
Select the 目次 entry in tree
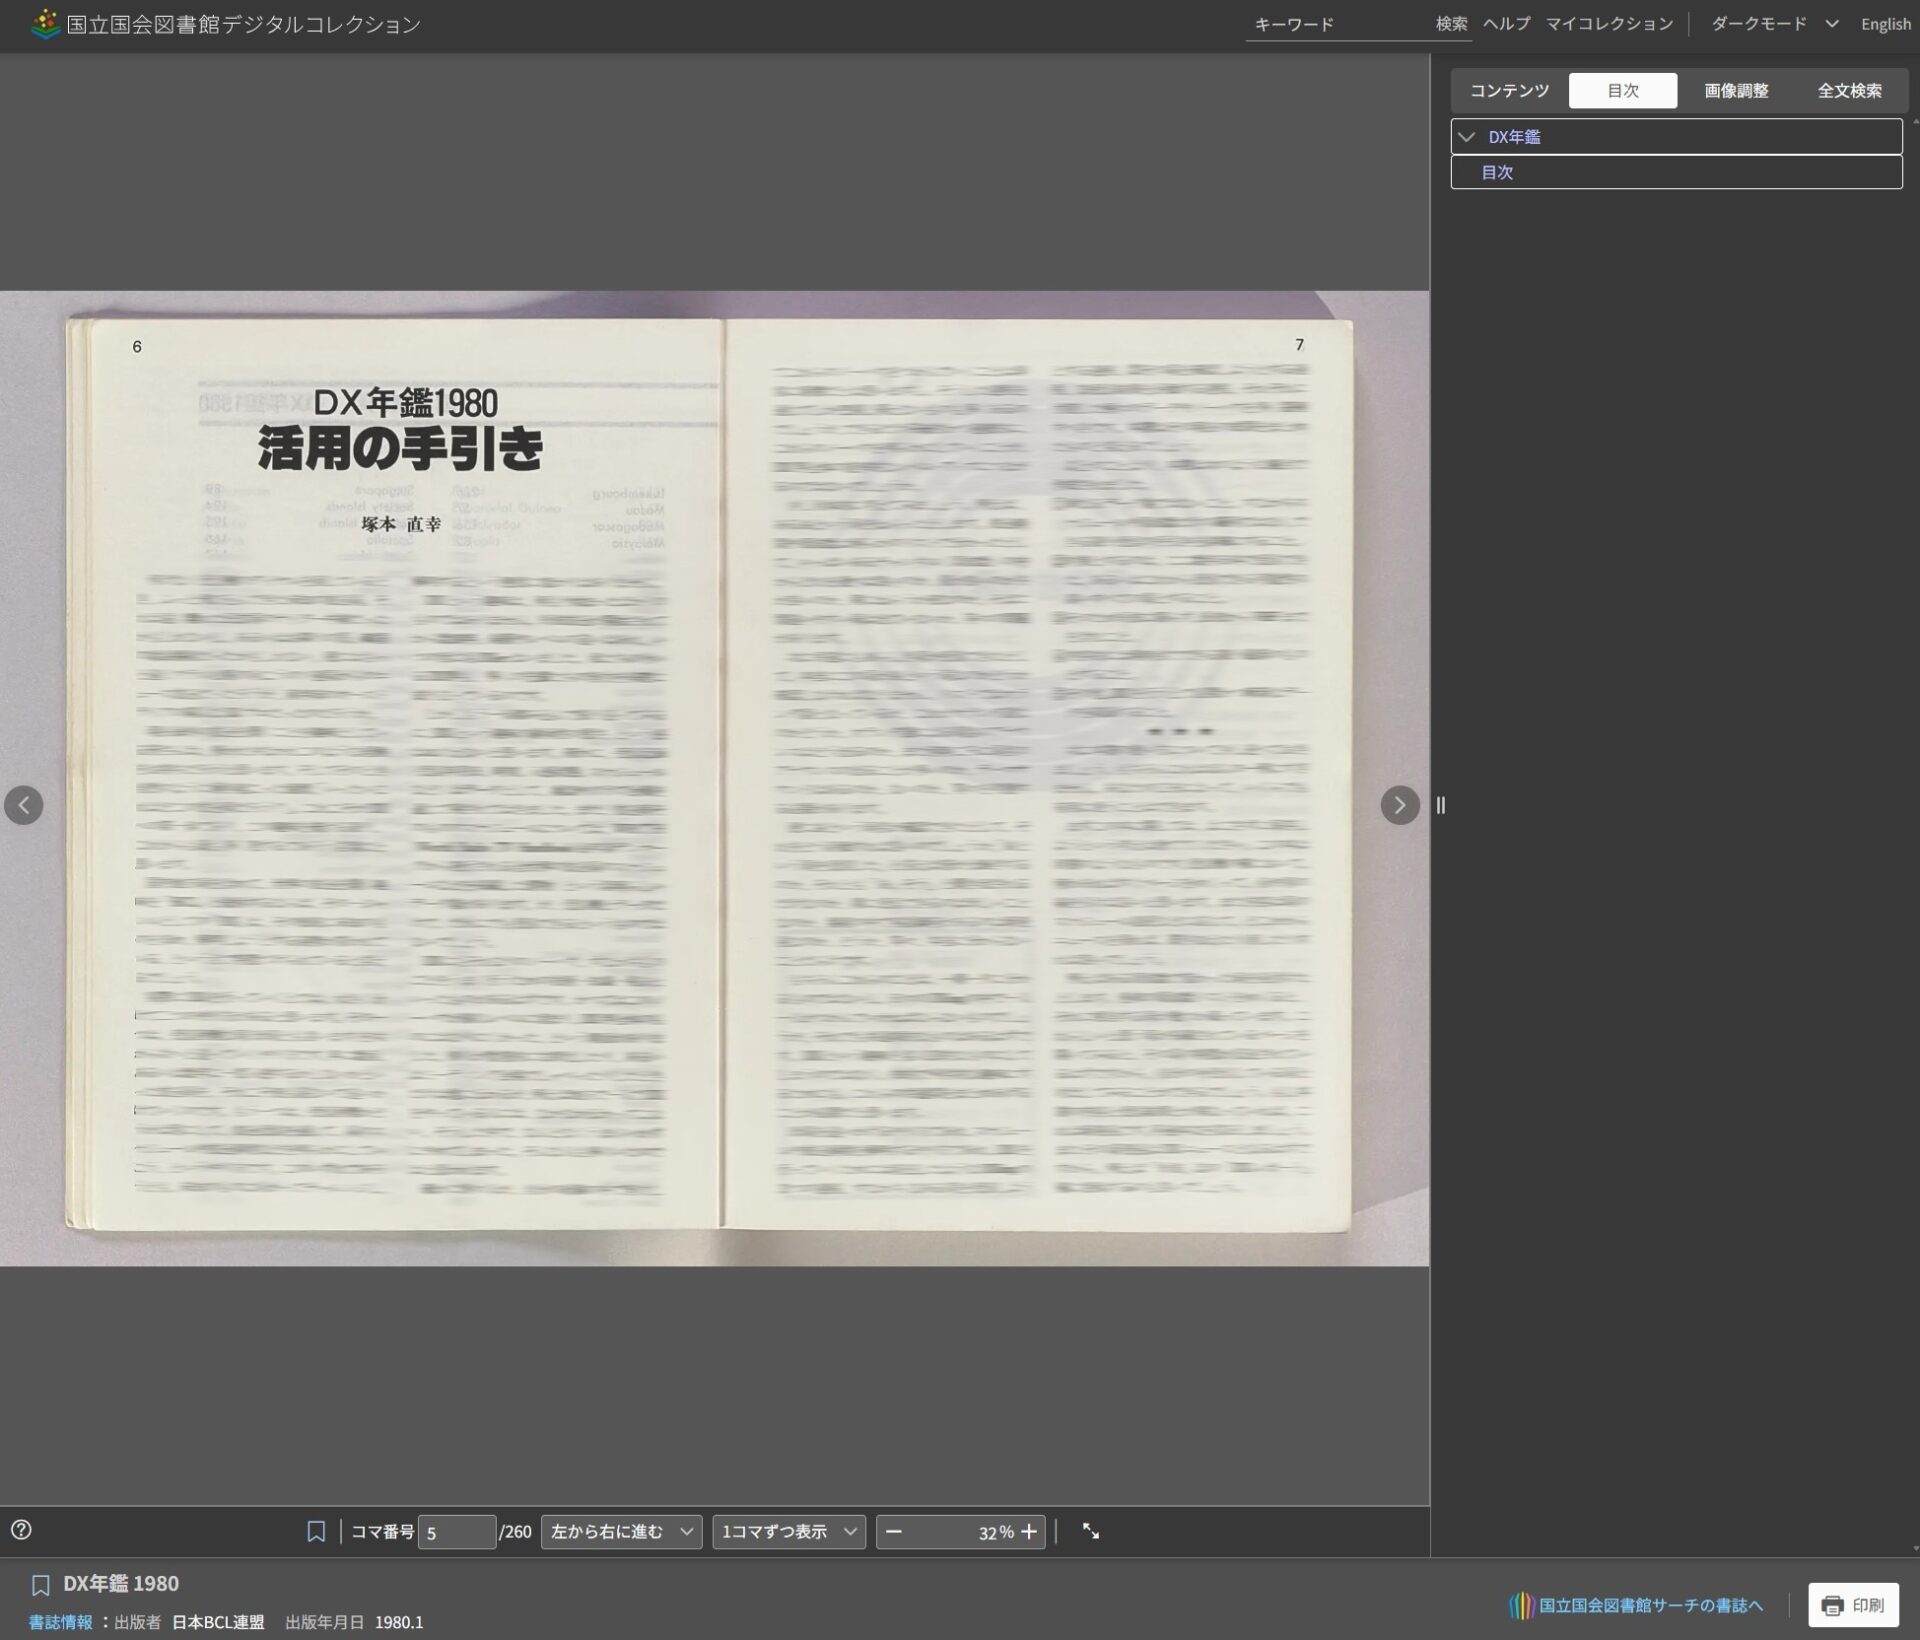coord(1497,172)
